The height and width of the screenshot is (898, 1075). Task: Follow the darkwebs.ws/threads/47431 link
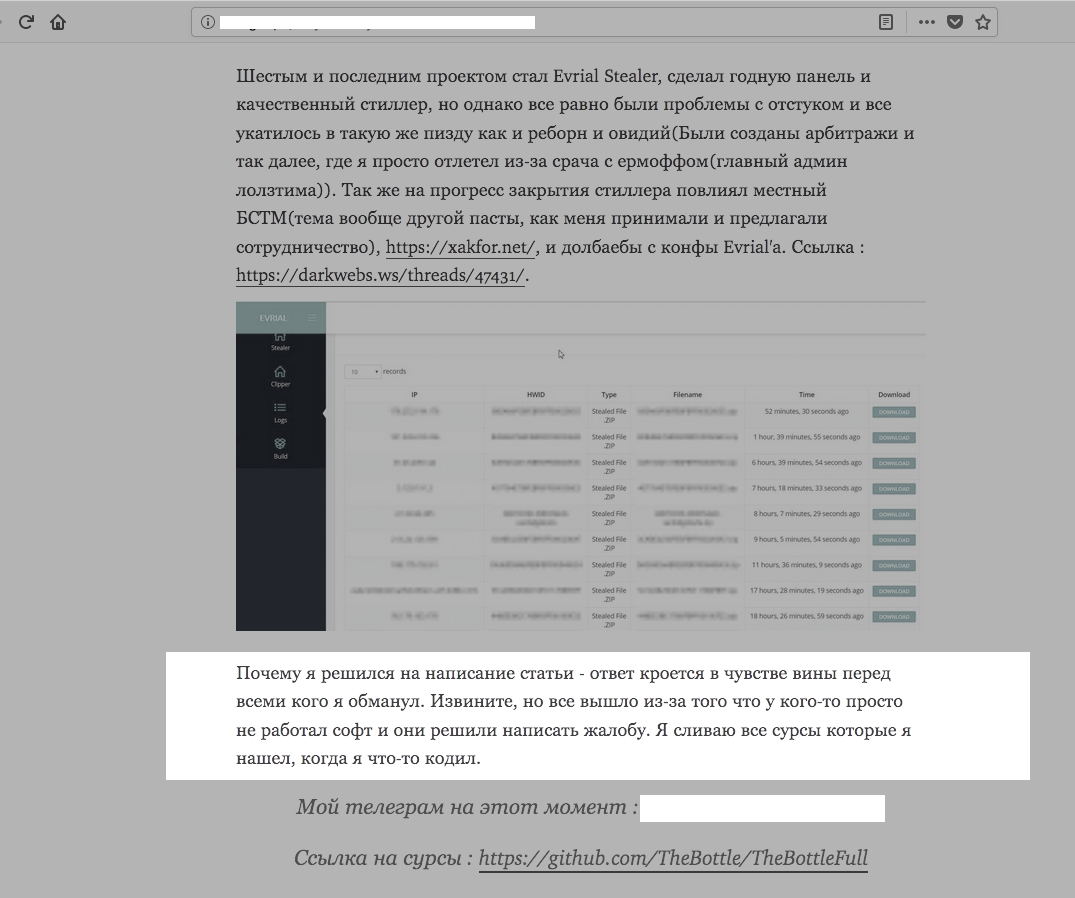(x=381, y=276)
